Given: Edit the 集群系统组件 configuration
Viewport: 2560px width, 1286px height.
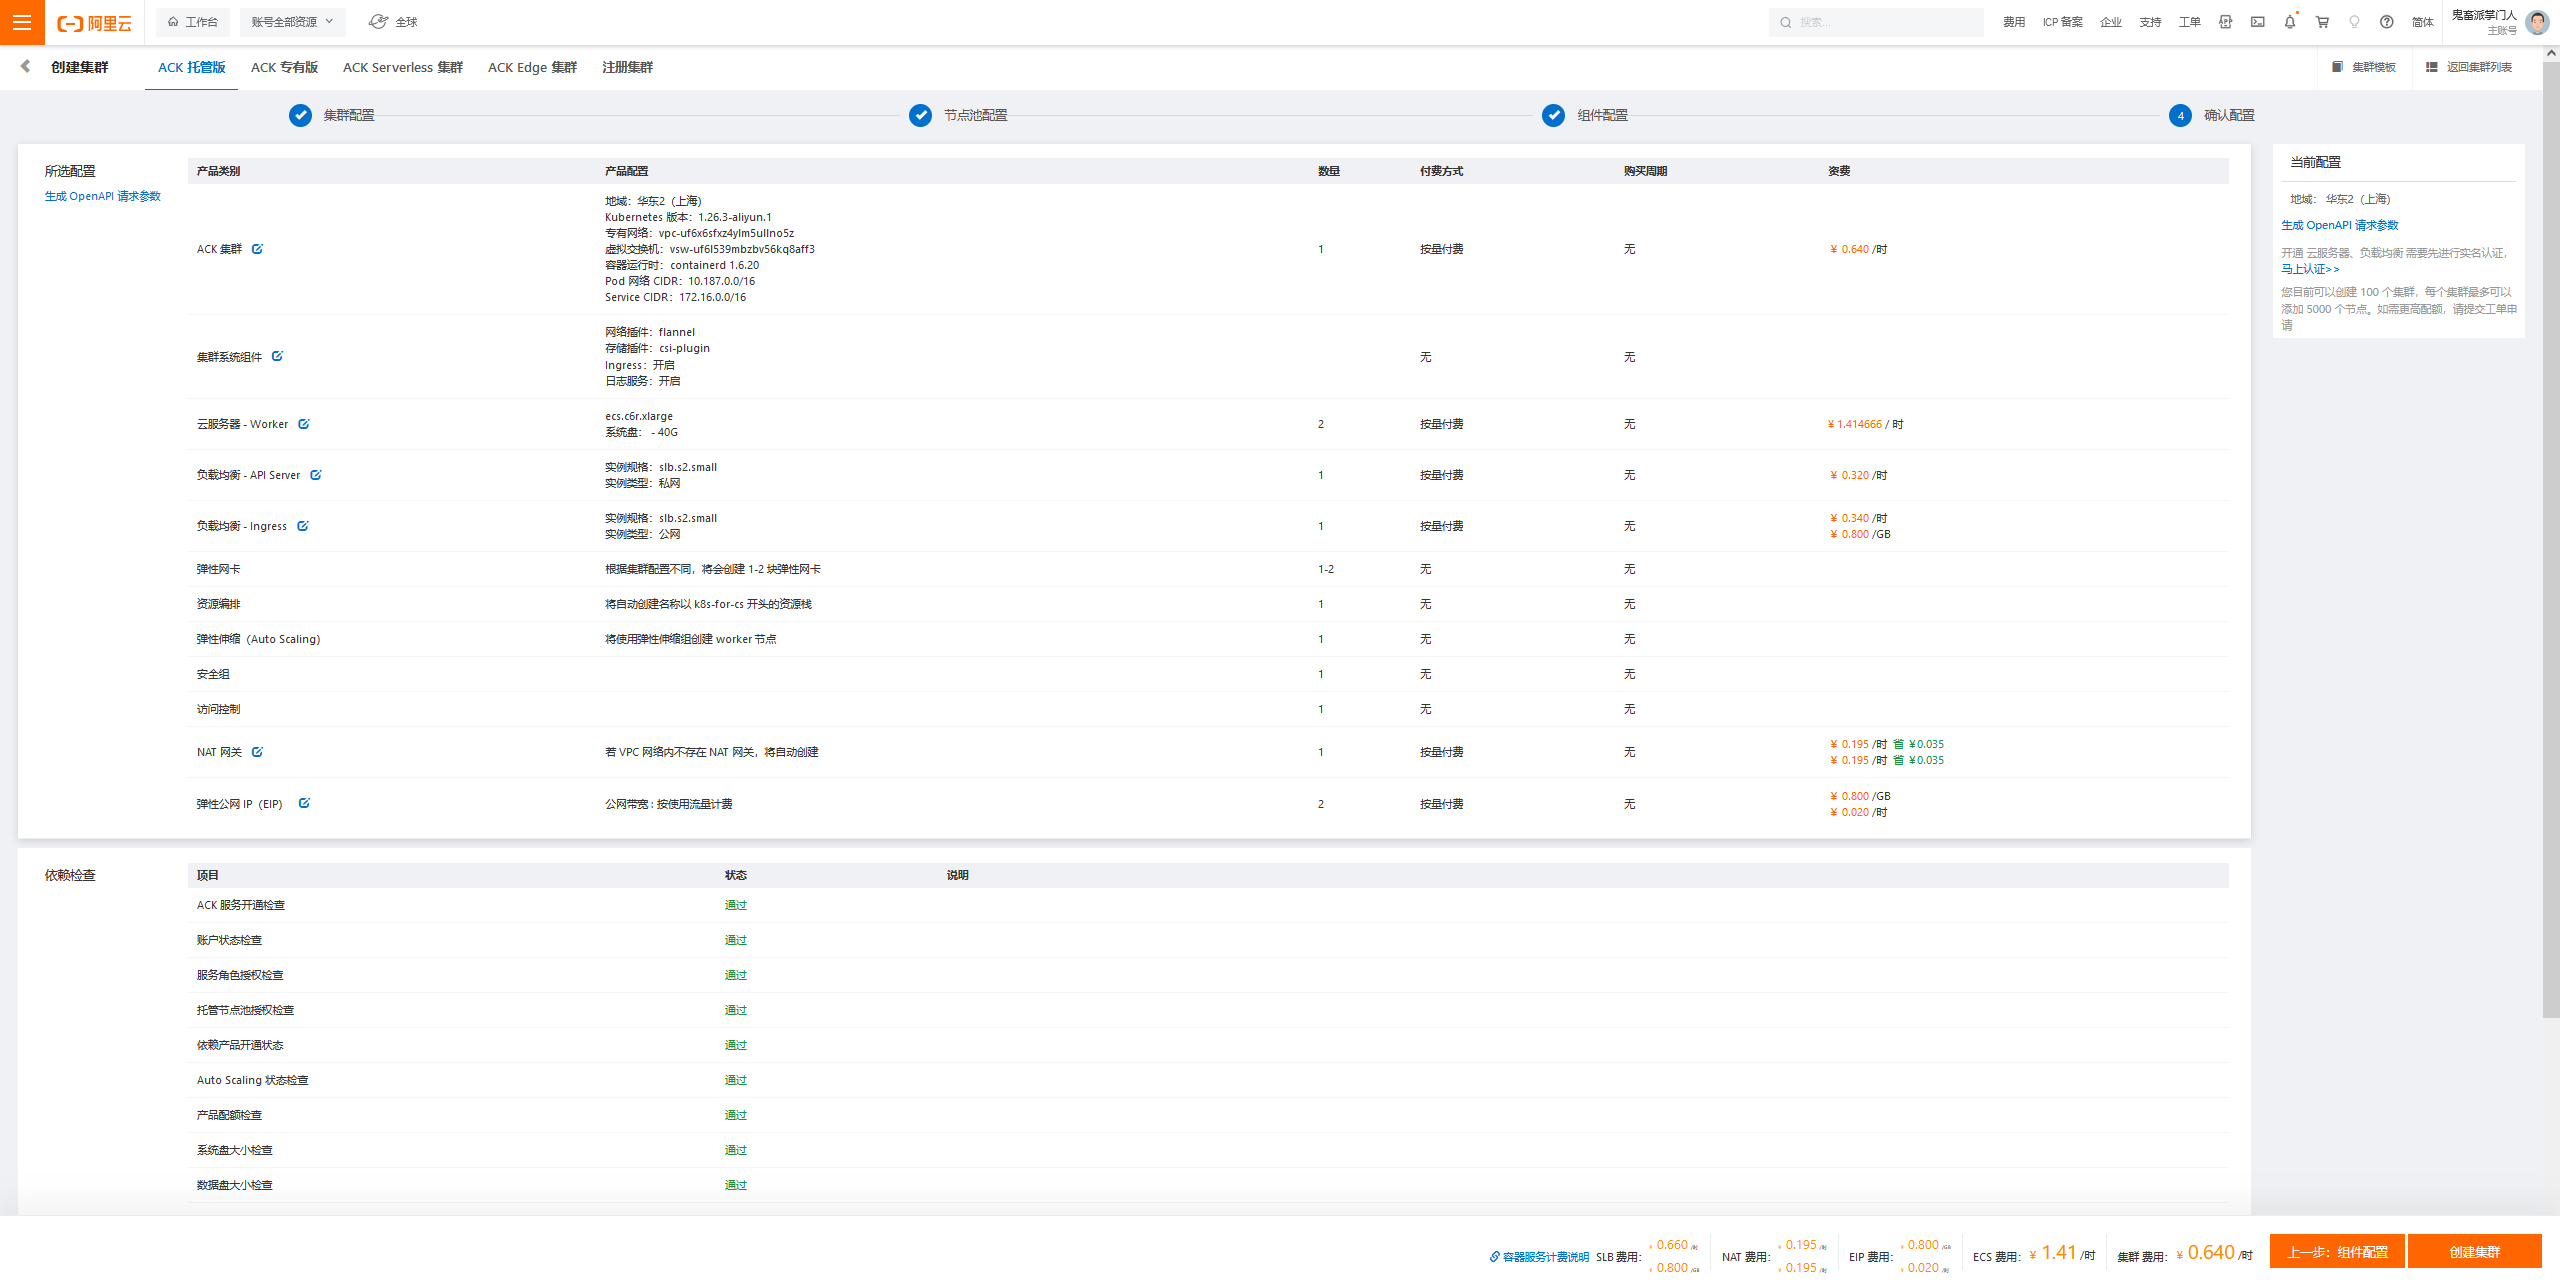Looking at the screenshot, I should (x=277, y=356).
